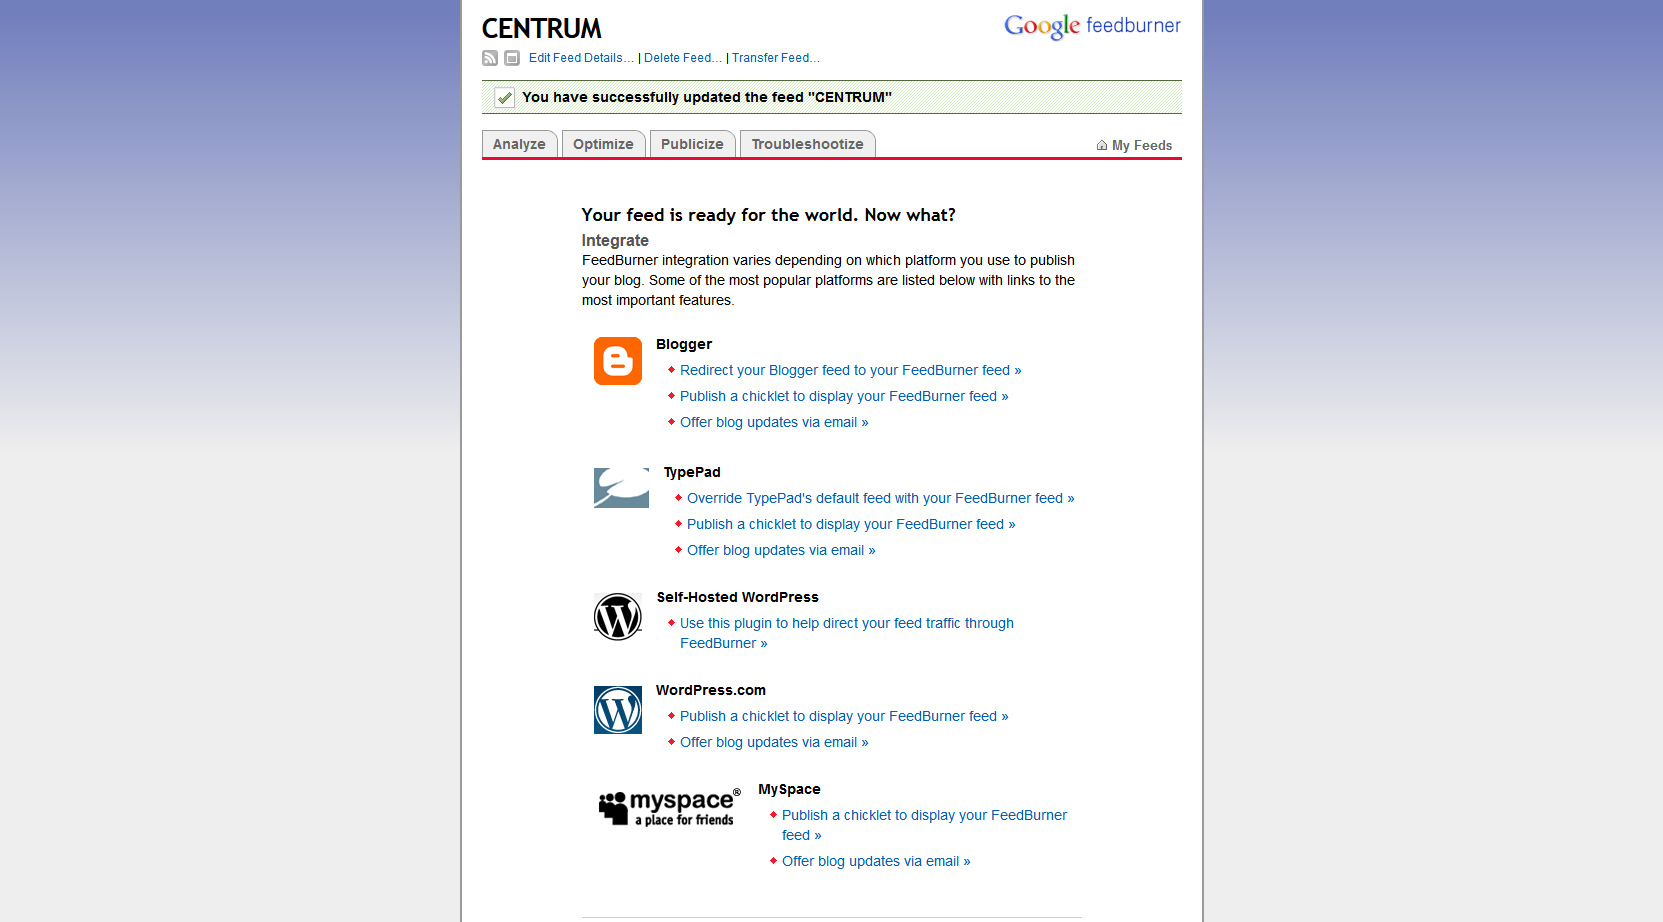Viewport: 1663px width, 922px height.
Task: Click the MySpace heading text
Action: tap(789, 789)
